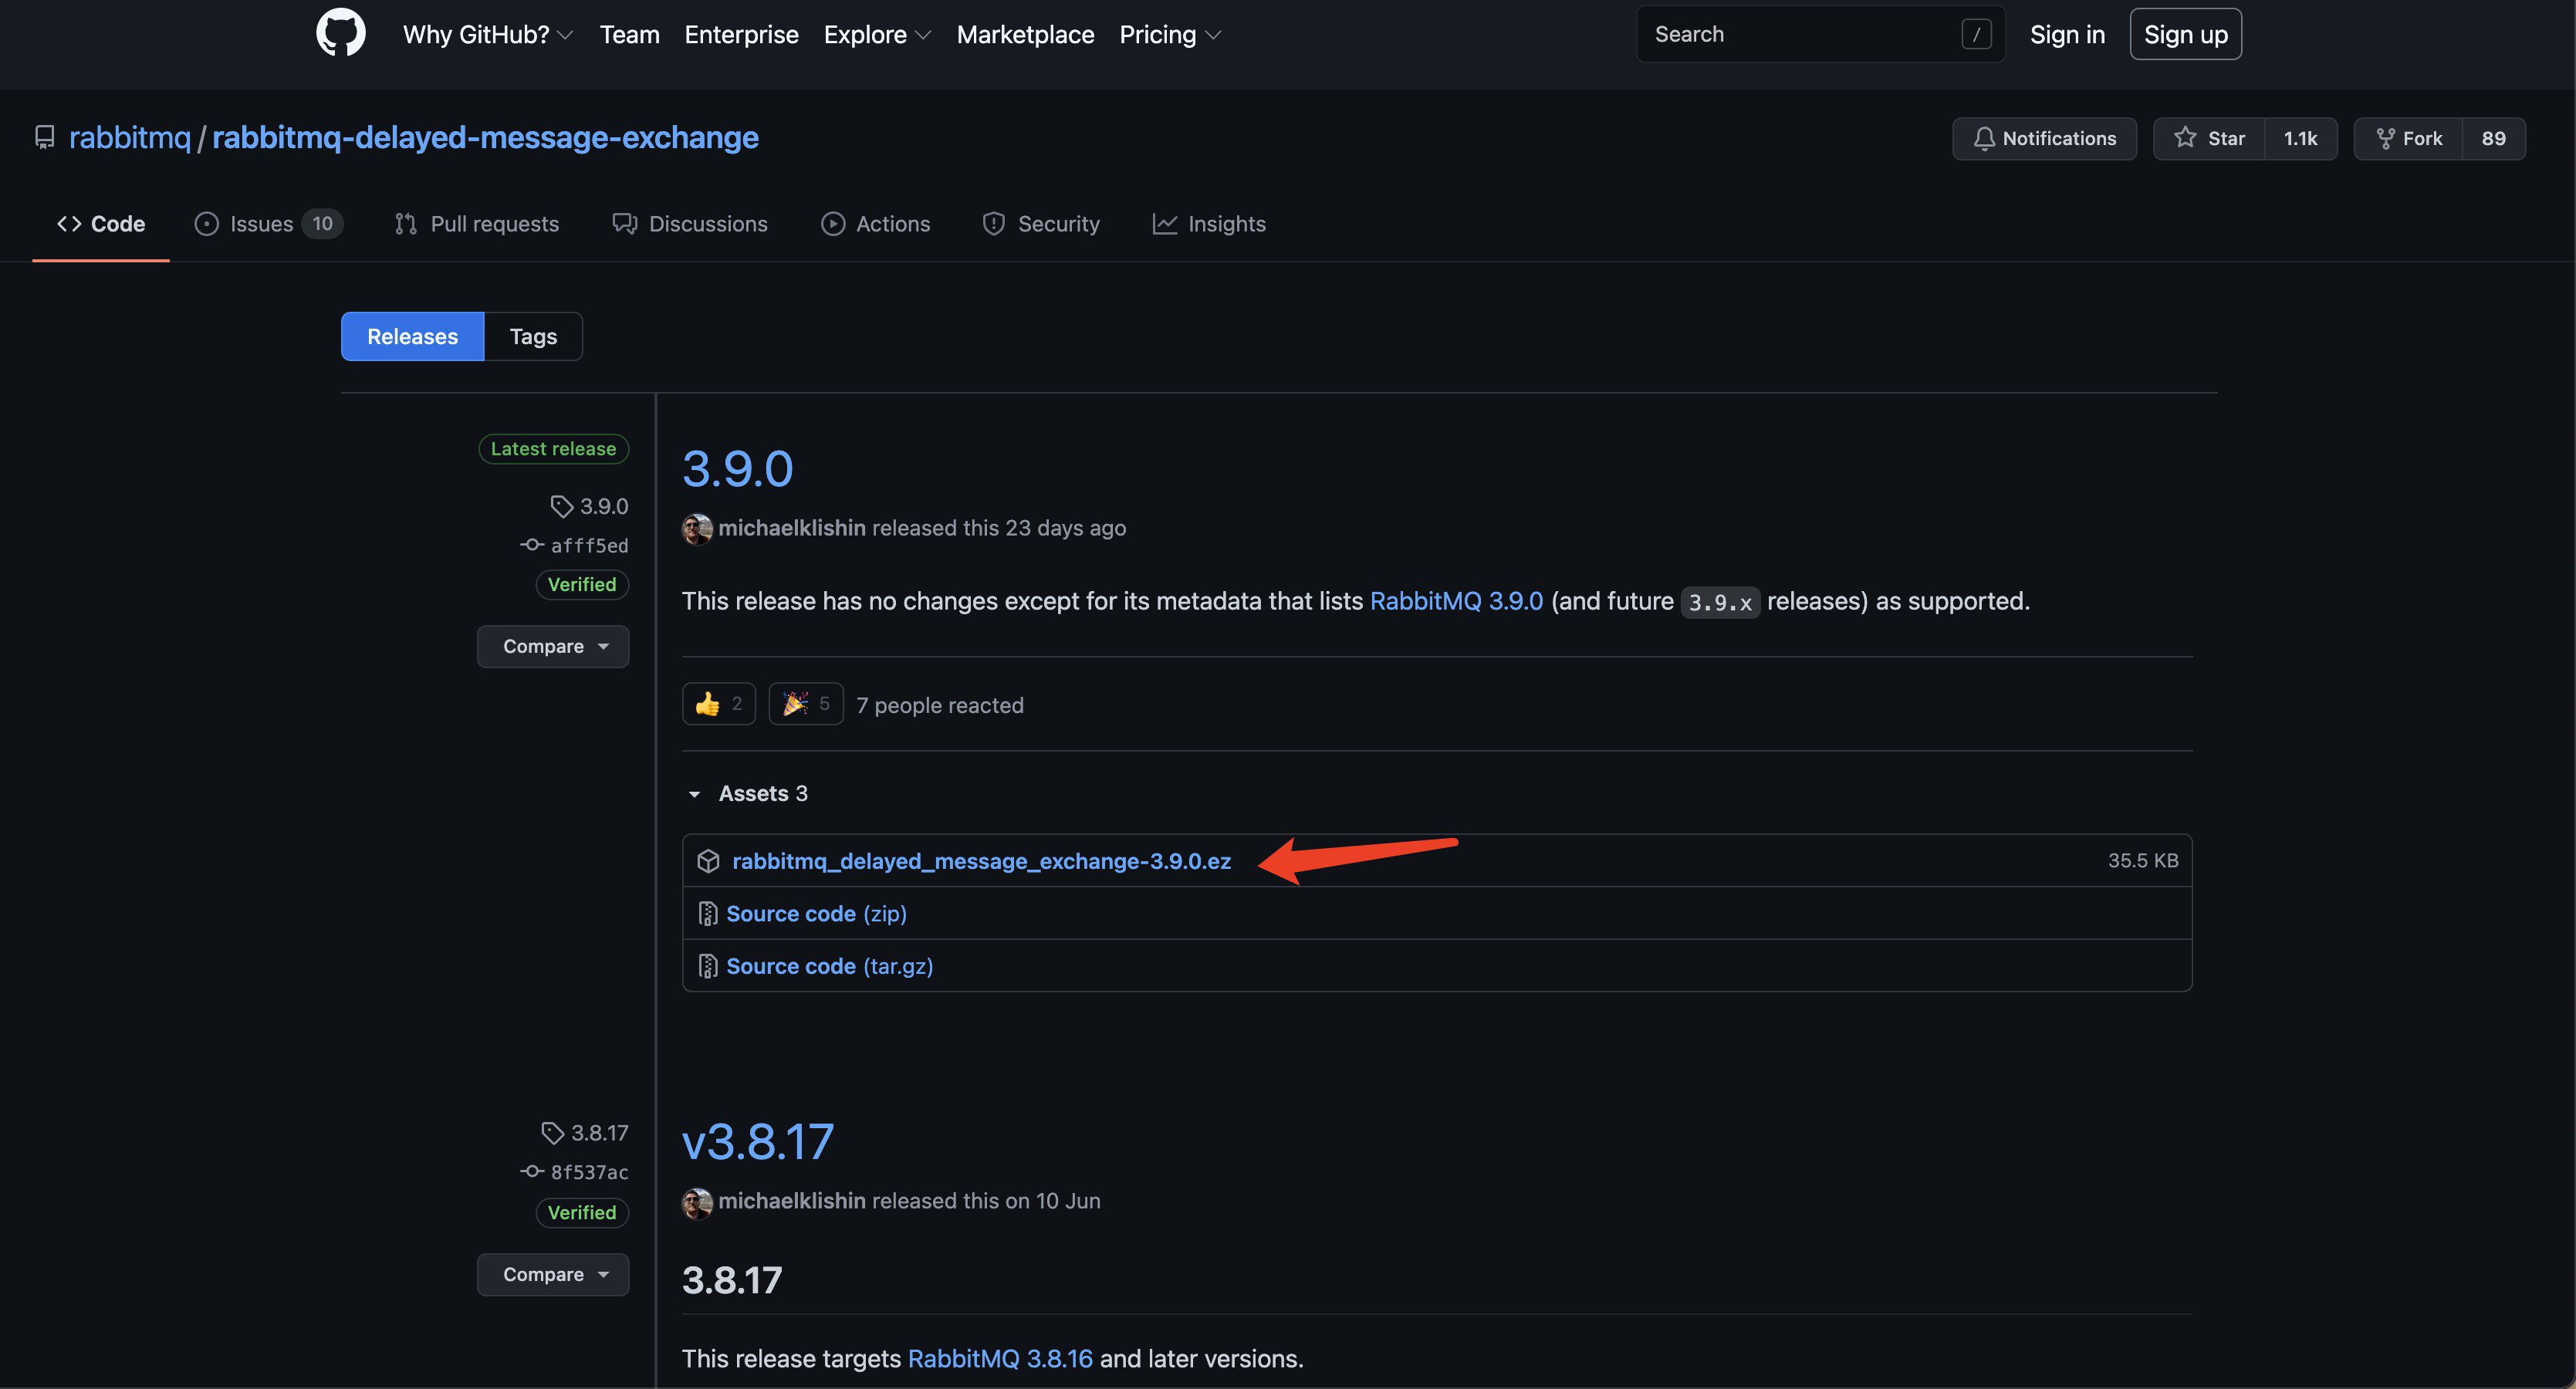Fork this repository
2576x1389 pixels.
pyautogui.click(x=2409, y=138)
